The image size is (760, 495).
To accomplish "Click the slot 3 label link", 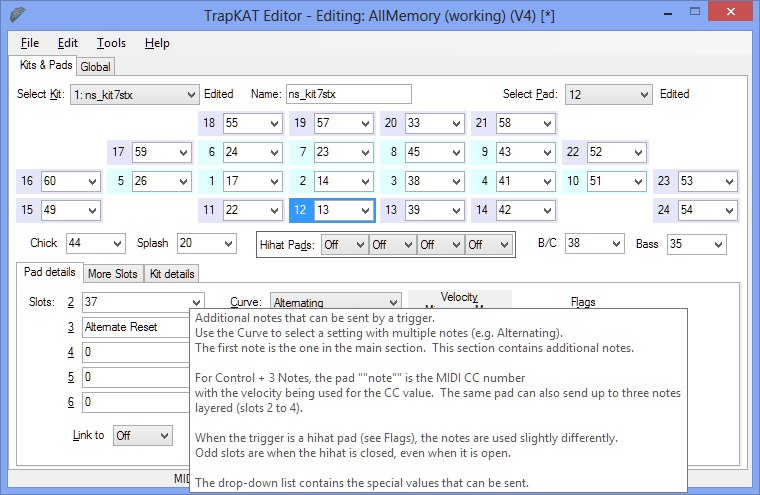I will coord(71,327).
